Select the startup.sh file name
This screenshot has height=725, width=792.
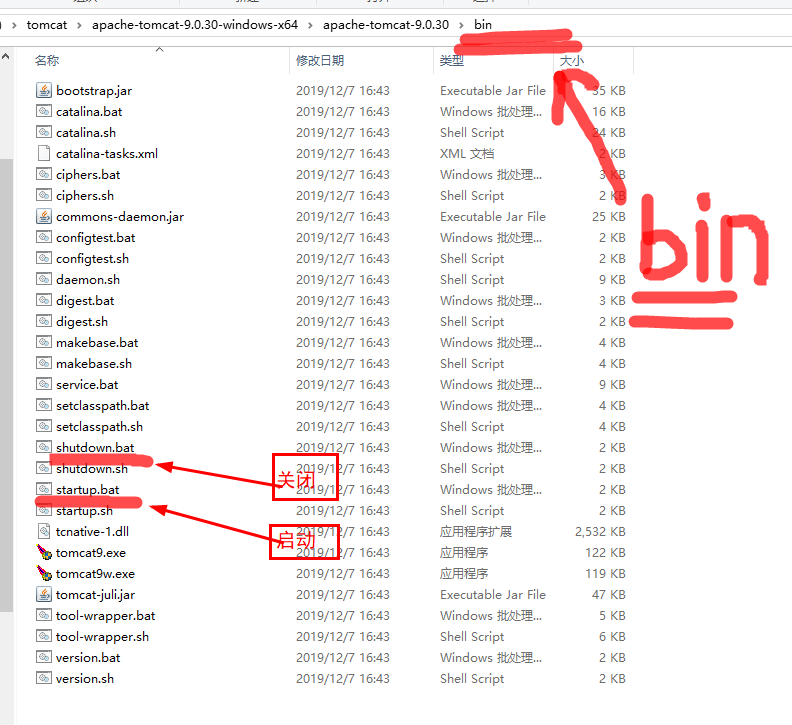coord(84,511)
